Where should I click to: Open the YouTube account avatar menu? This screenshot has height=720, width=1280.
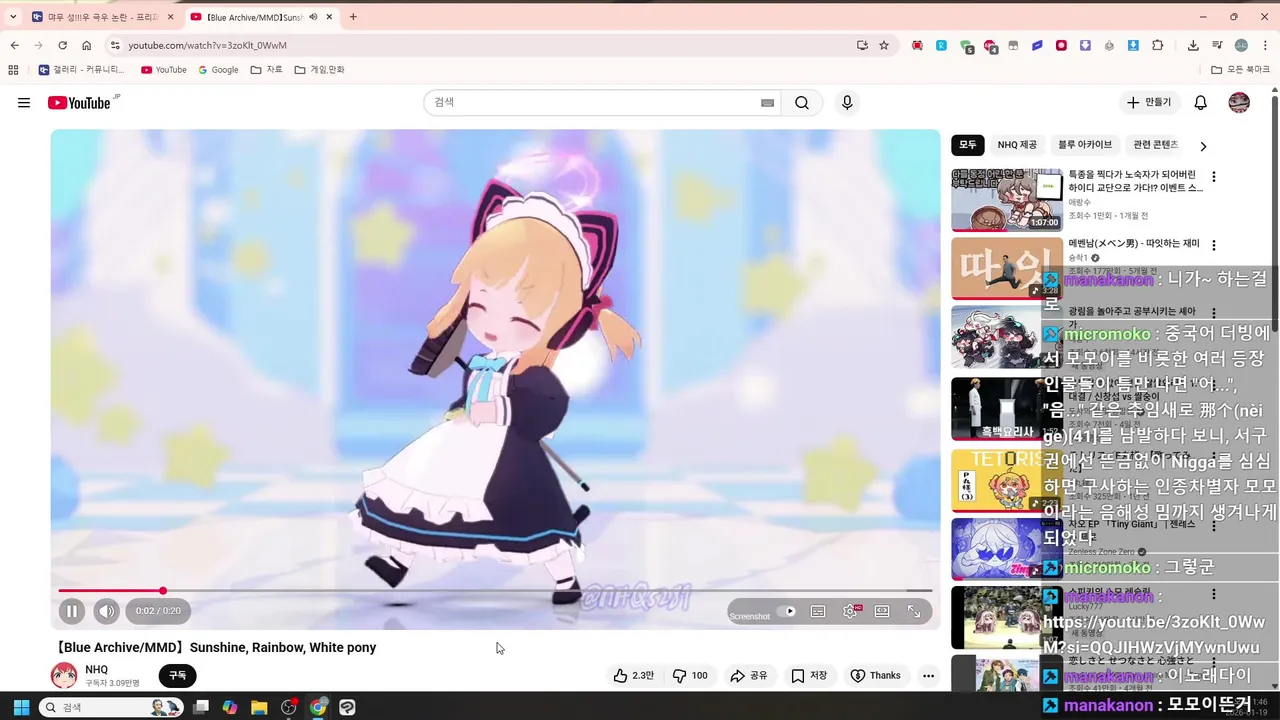coord(1239,103)
